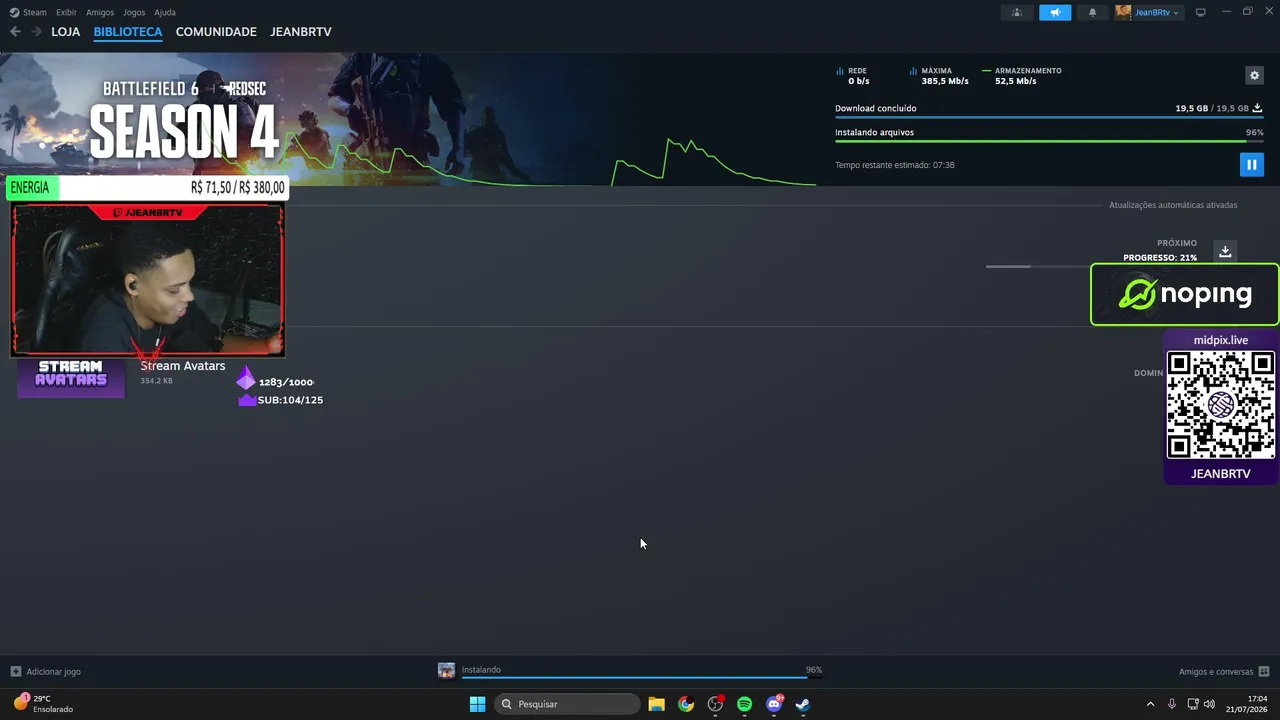Pause the current installation
The width and height of the screenshot is (1280, 720).
(1251, 164)
